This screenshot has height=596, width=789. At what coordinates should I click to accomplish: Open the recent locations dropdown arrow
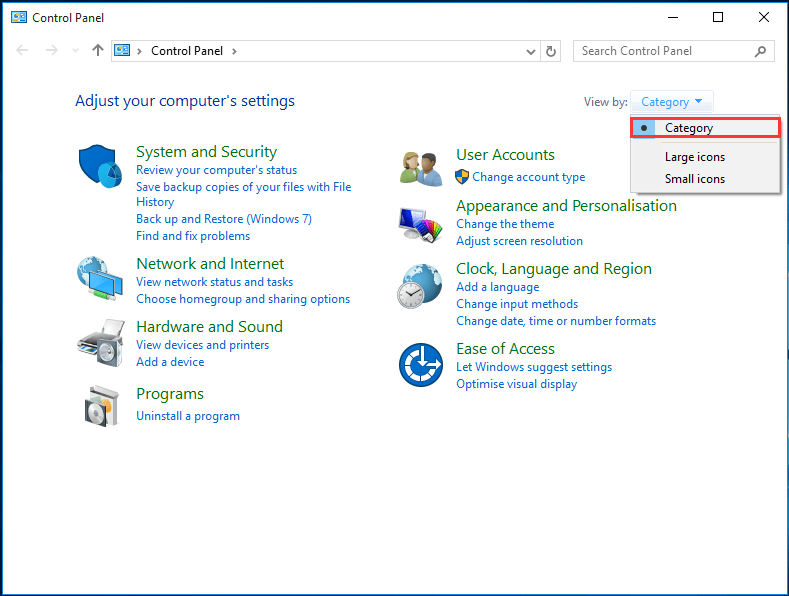pos(75,51)
